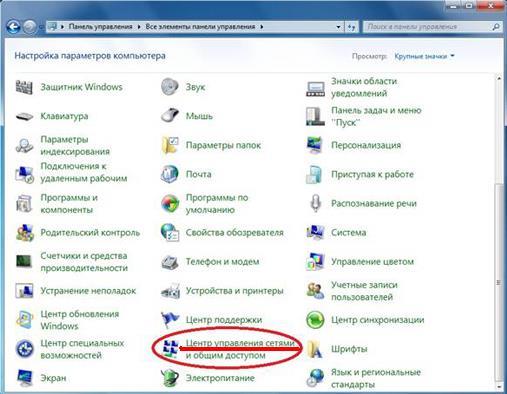
Task: Click the Распознавание речи microphone icon
Action: click(315, 203)
